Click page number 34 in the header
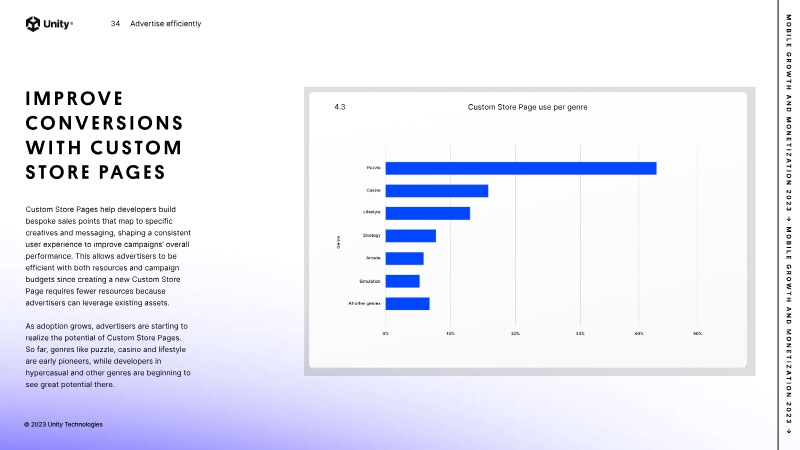 click(x=116, y=24)
